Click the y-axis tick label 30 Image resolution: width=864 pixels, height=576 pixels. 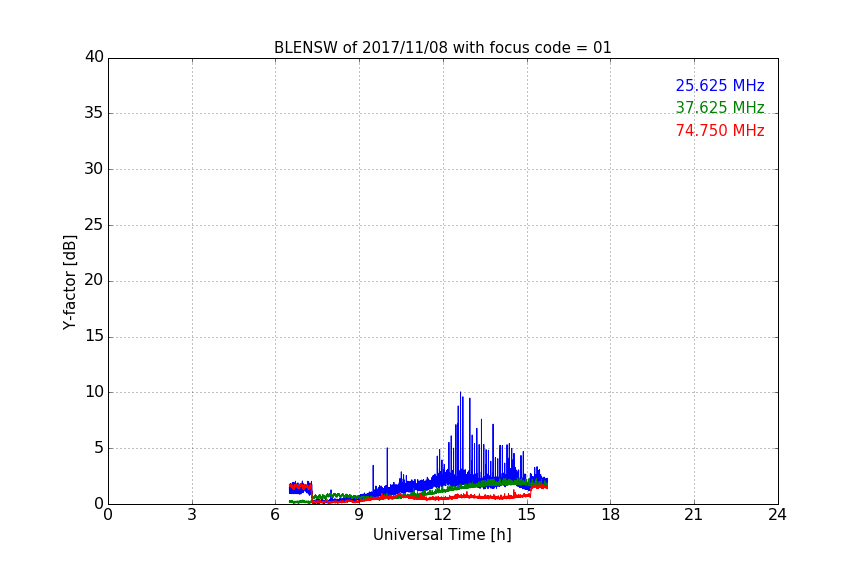[x=94, y=169]
